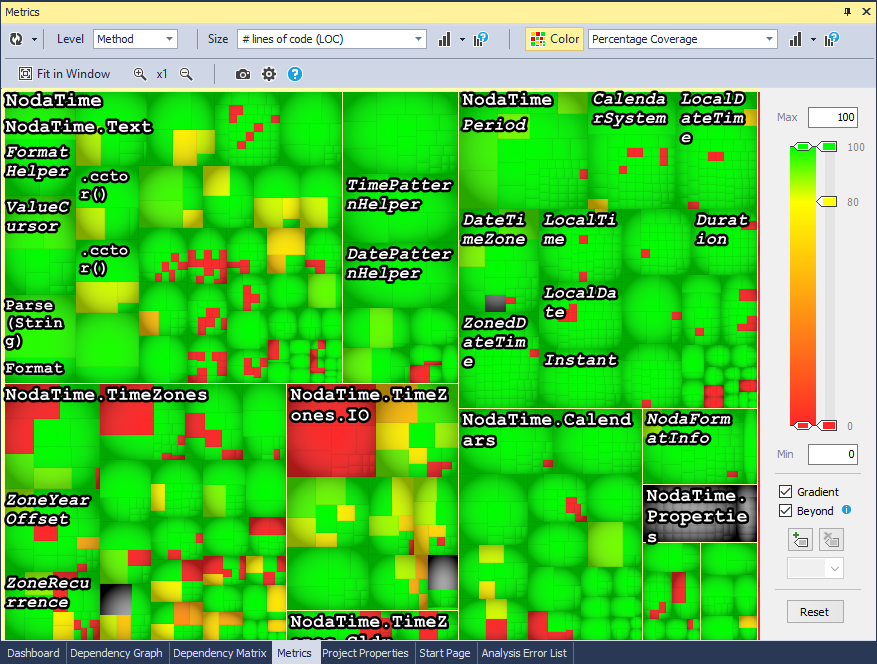Click the remove color threshold icon
Screen dimensions: 877x664
832,540
